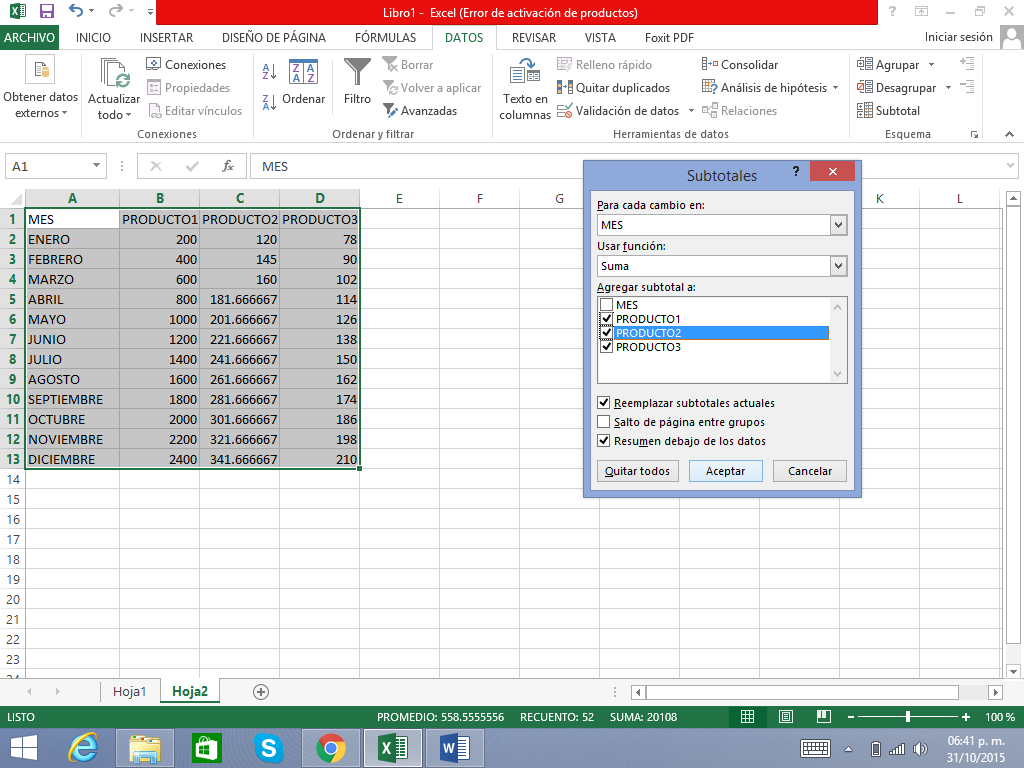Uncheck Reemplazar subtotales actuales
Viewport: 1024px width, 768px height.
[604, 403]
